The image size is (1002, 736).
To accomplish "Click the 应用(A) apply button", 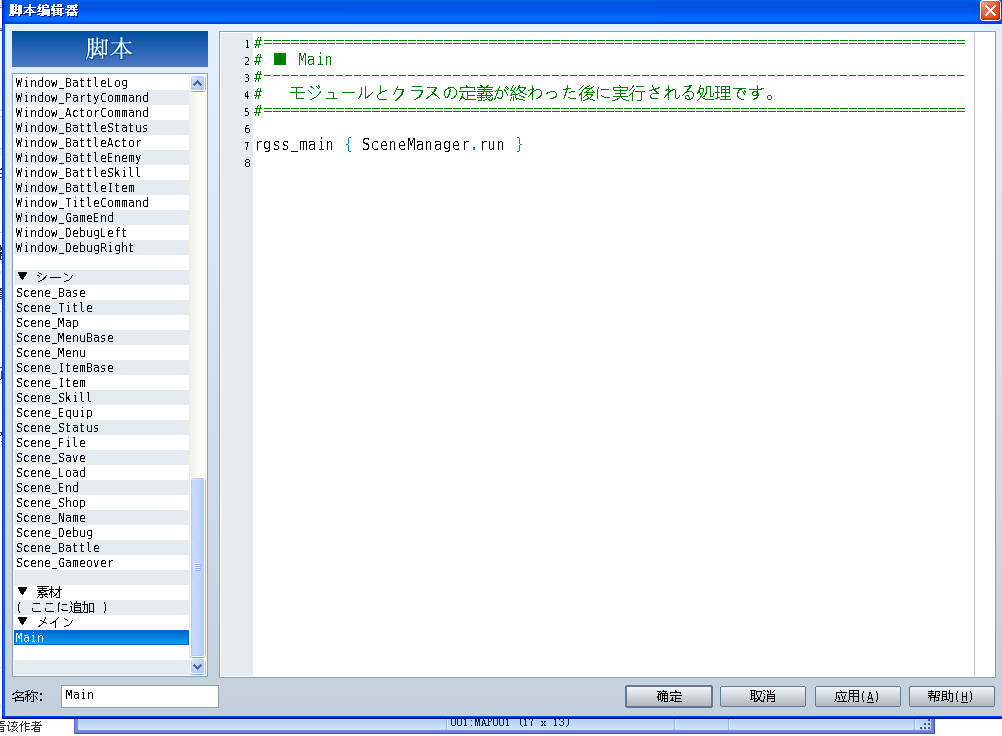I will pos(857,696).
